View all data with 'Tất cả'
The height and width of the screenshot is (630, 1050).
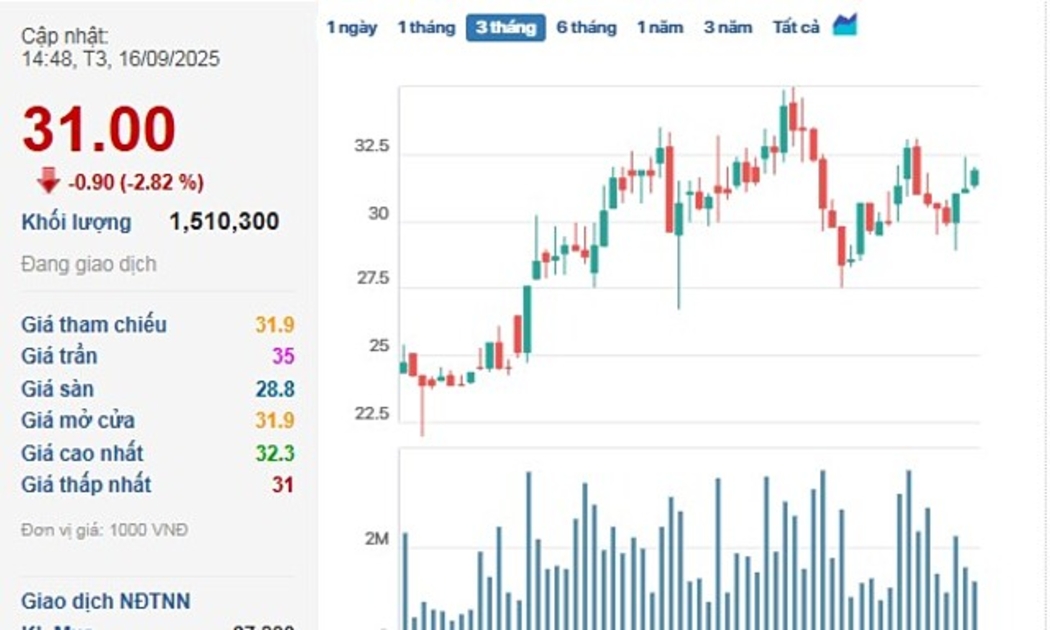[796, 28]
